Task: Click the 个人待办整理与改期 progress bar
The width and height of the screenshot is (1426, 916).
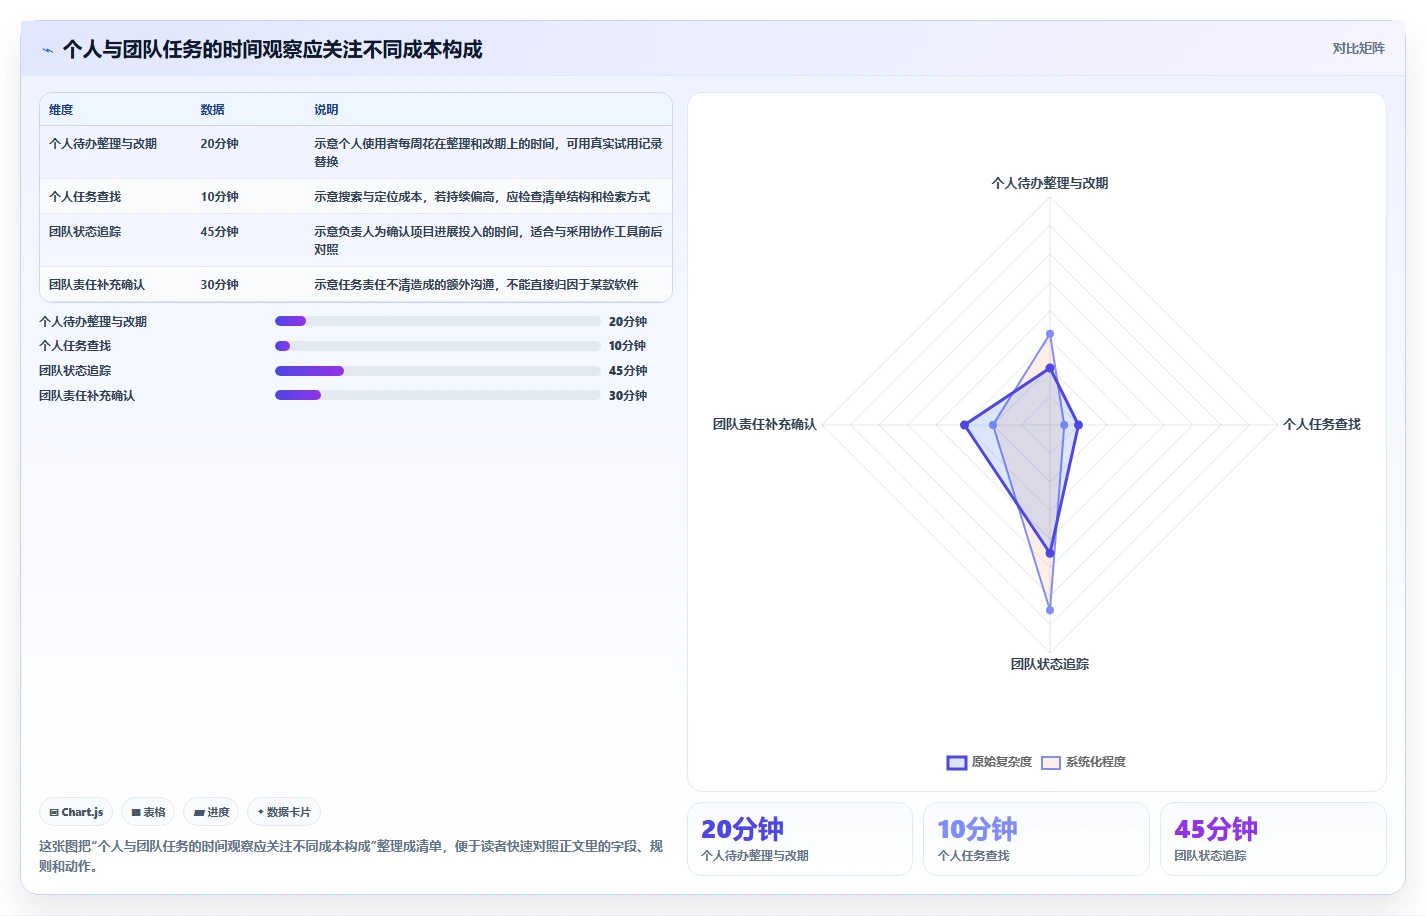Action: [438, 321]
